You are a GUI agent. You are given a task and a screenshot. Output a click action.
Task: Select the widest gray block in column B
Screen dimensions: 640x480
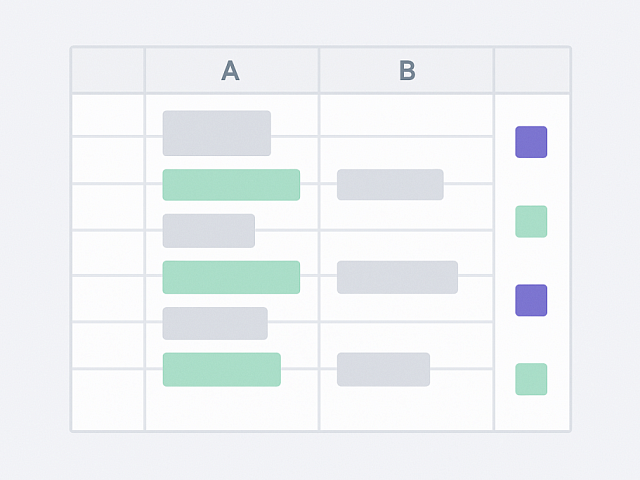397,277
